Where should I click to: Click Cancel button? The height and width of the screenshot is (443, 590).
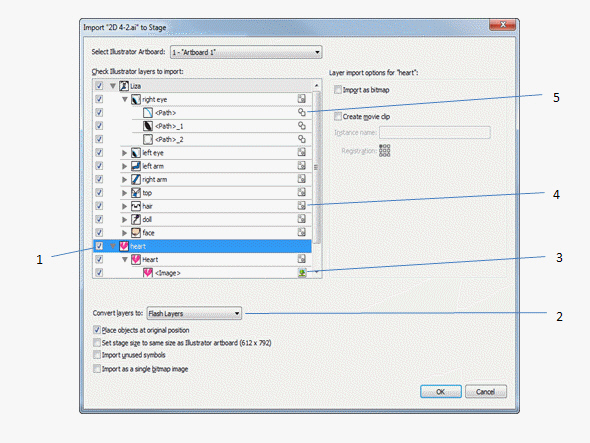pyautogui.click(x=486, y=391)
